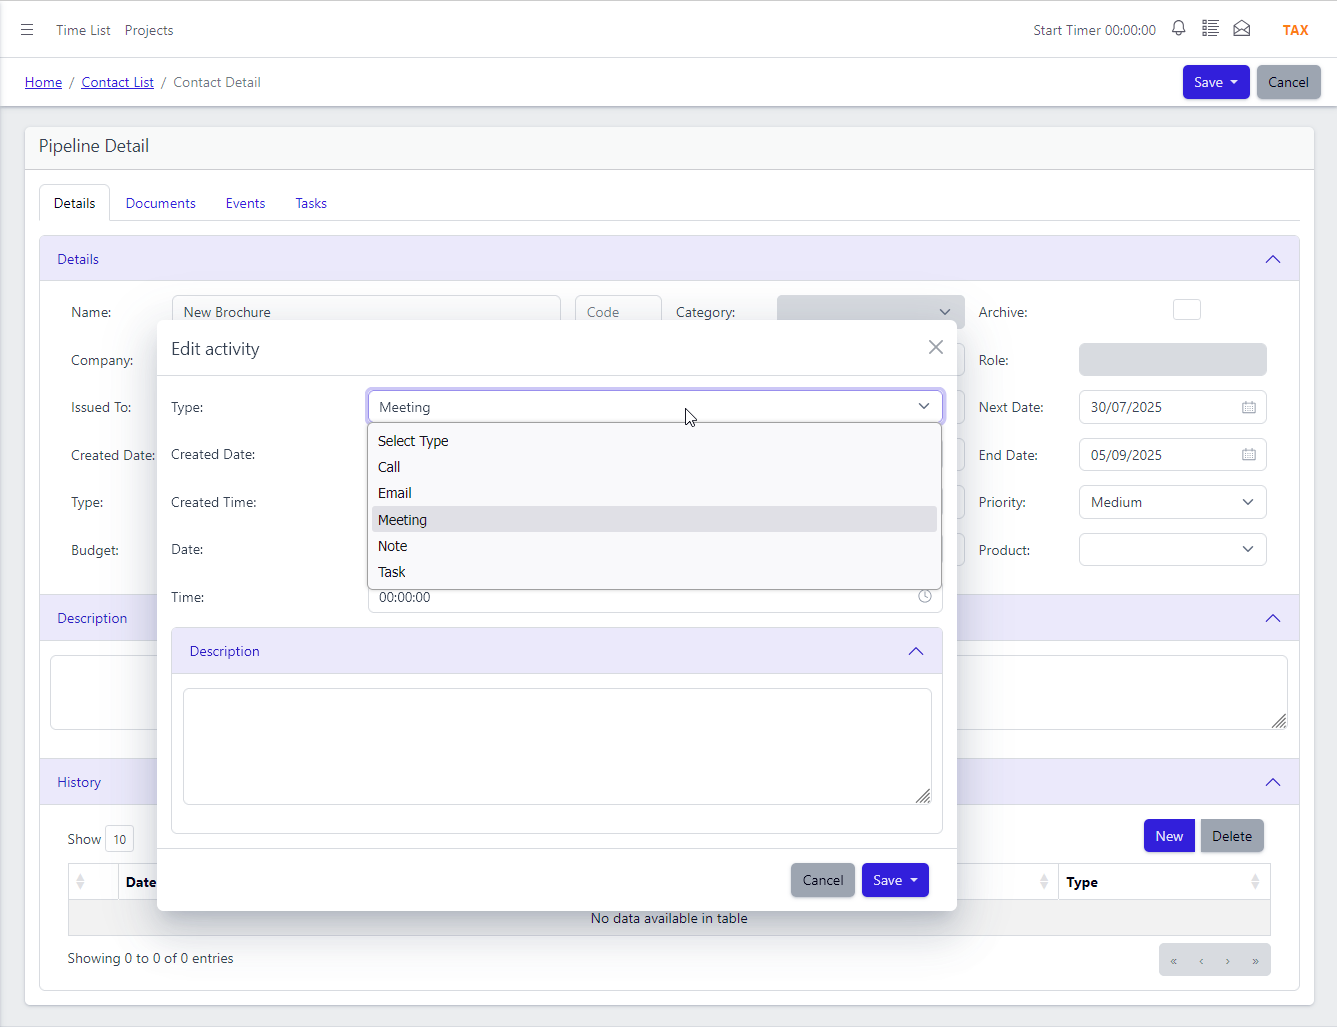Open the activity Type dropdown
This screenshot has width=1337, height=1027.
click(x=655, y=407)
